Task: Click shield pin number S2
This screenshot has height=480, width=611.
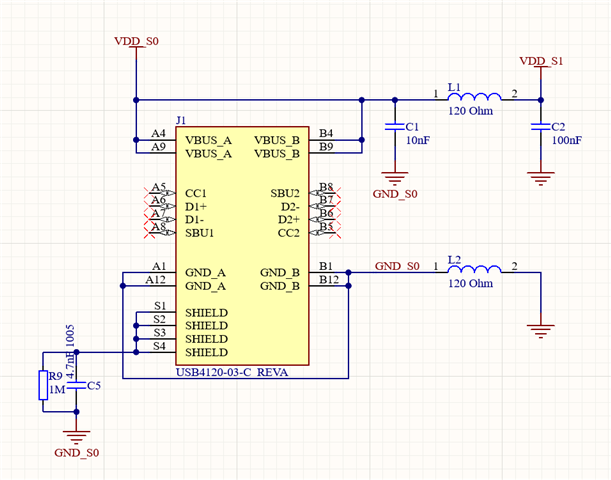Action: pyautogui.click(x=159, y=319)
